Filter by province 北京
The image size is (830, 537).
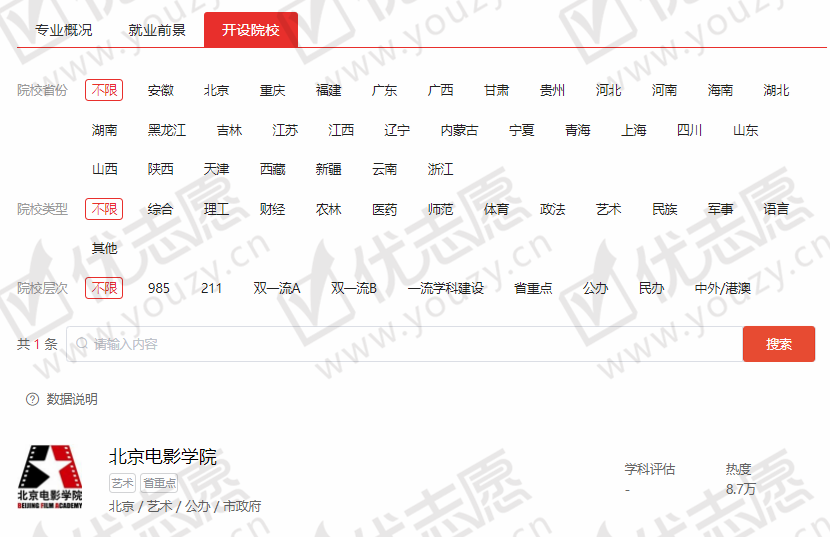click(x=216, y=90)
